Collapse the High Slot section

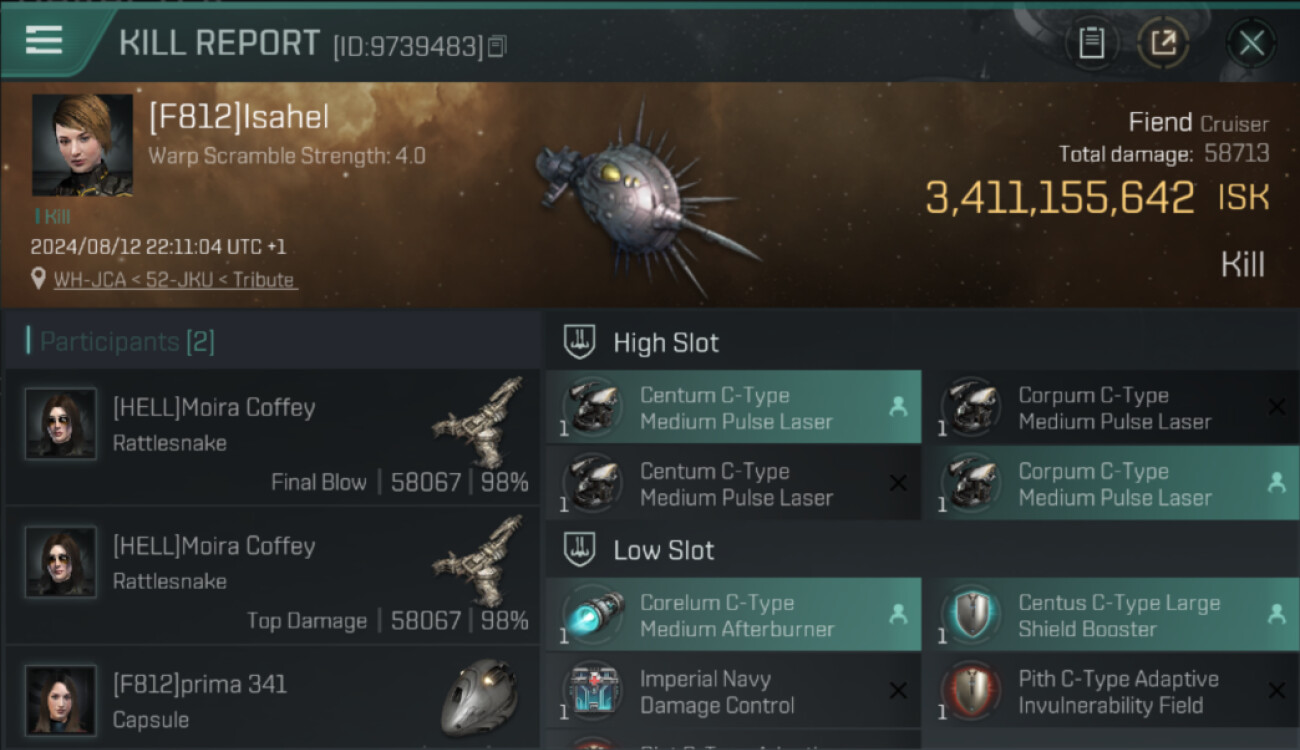pyautogui.click(x=642, y=343)
